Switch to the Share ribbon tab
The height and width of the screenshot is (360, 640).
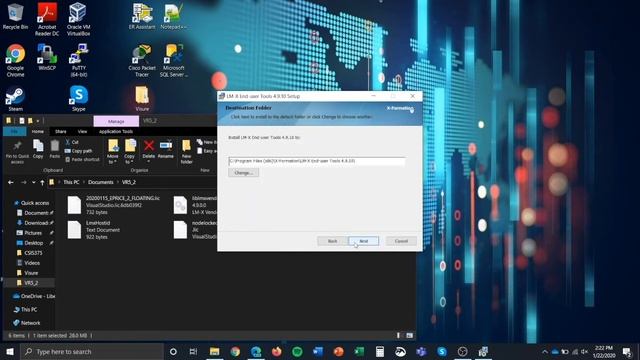click(60, 131)
